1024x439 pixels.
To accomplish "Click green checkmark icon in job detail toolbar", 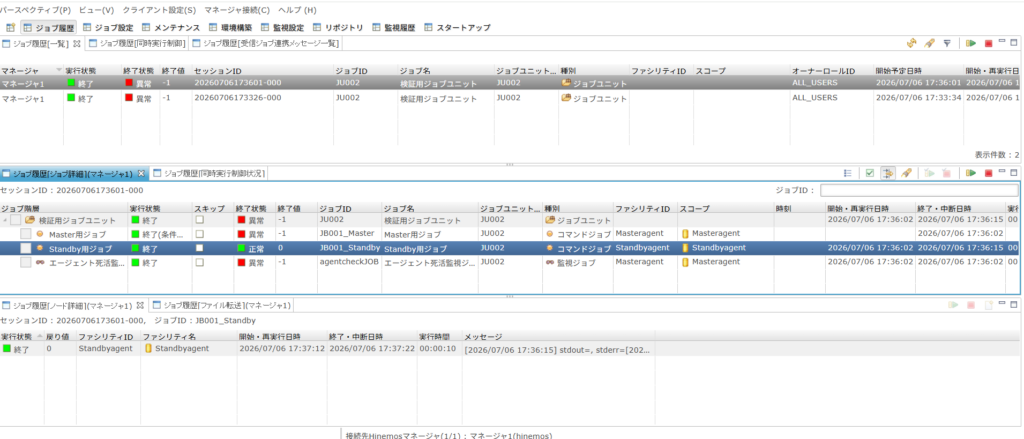I will coord(870,174).
